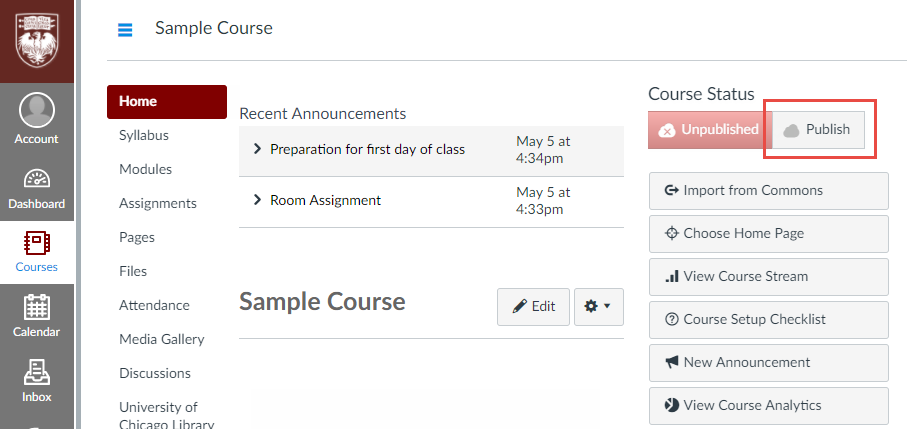
Task: Open View Course Analytics
Action: pyautogui.click(x=768, y=405)
